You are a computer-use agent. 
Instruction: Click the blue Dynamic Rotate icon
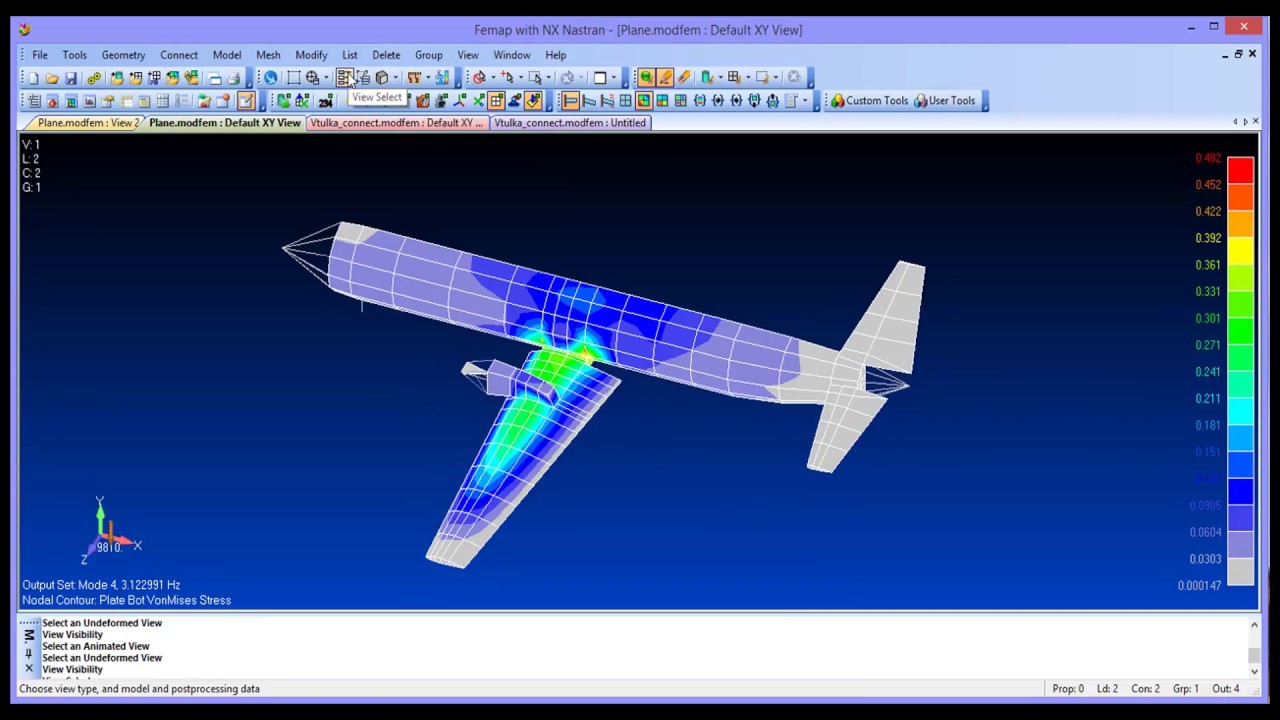point(270,77)
